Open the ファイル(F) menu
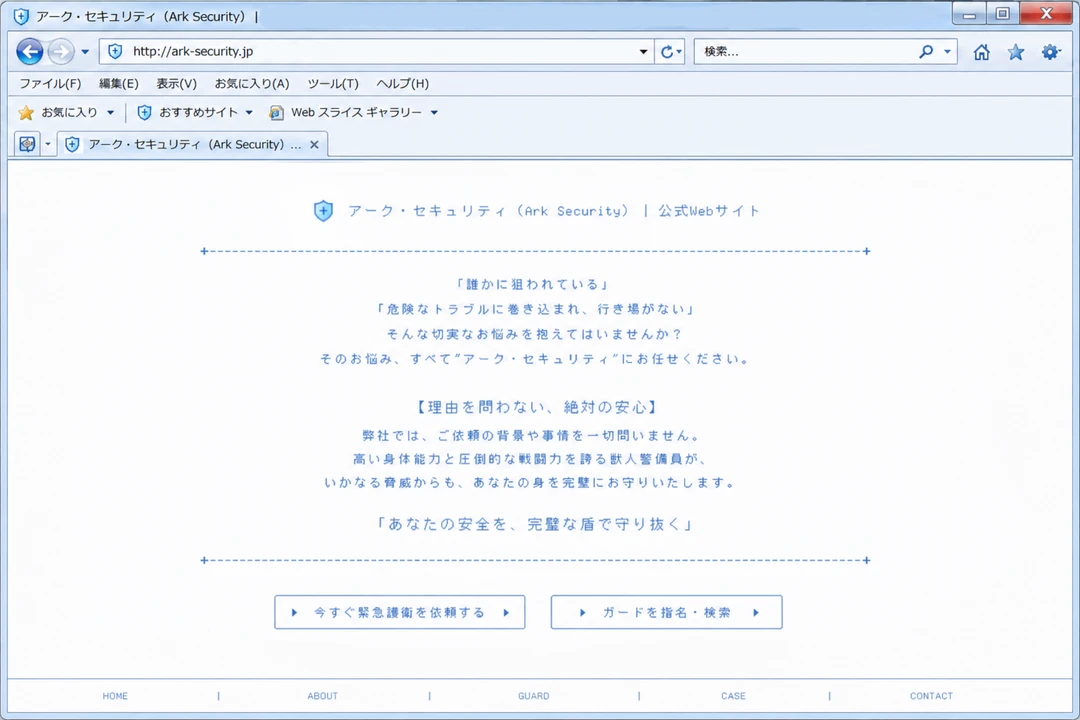This screenshot has height=720, width=1080. point(50,83)
